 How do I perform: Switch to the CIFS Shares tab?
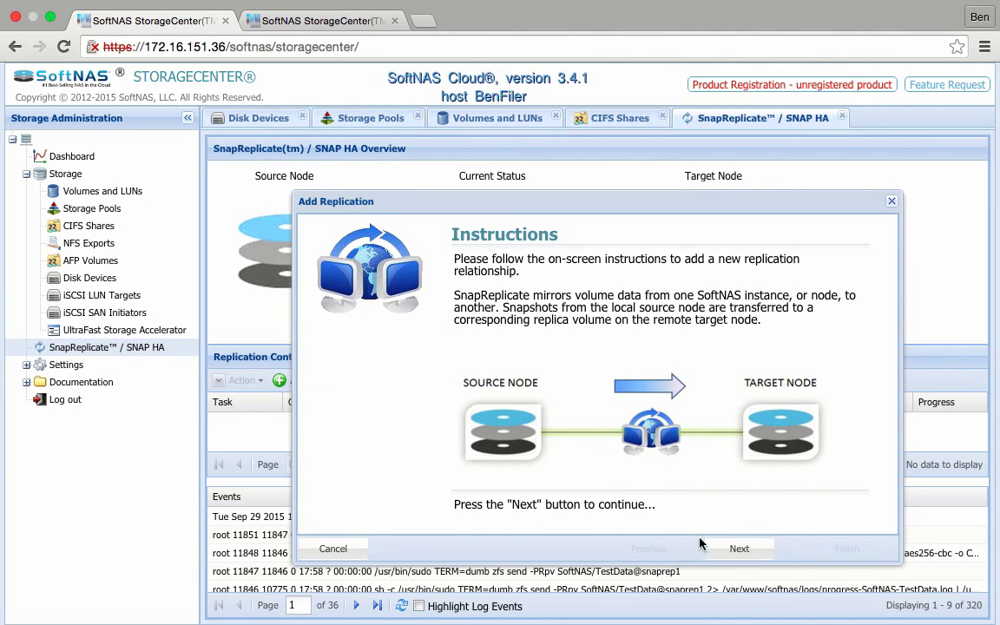tap(619, 118)
